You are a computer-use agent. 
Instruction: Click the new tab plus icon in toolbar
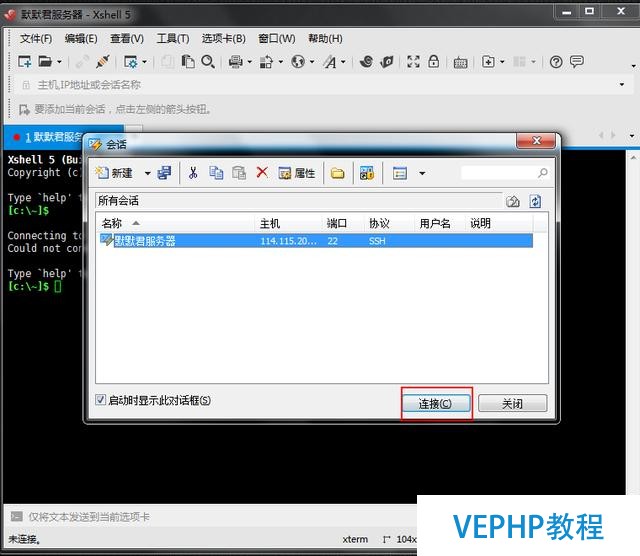click(x=488, y=62)
